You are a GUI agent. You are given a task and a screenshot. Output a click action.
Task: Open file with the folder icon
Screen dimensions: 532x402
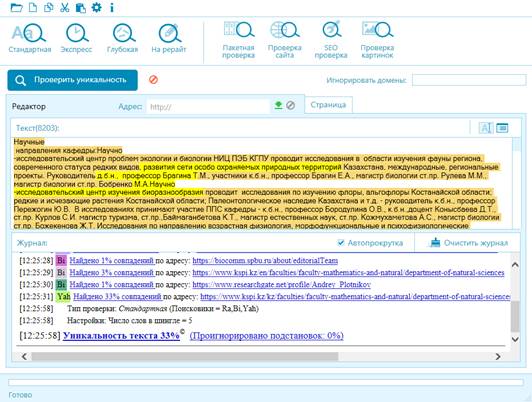click(x=16, y=7)
